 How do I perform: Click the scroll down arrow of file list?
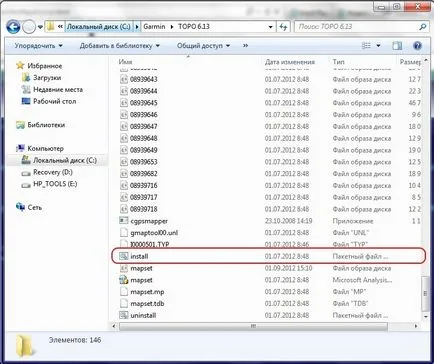pyautogui.click(x=425, y=317)
